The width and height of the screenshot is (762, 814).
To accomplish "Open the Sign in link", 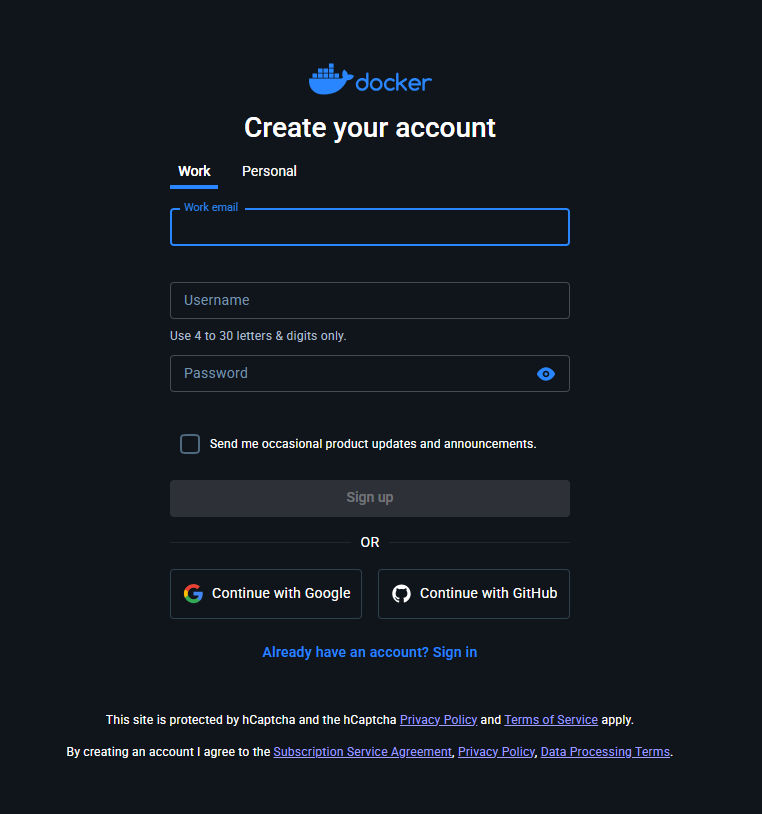I will coord(455,652).
